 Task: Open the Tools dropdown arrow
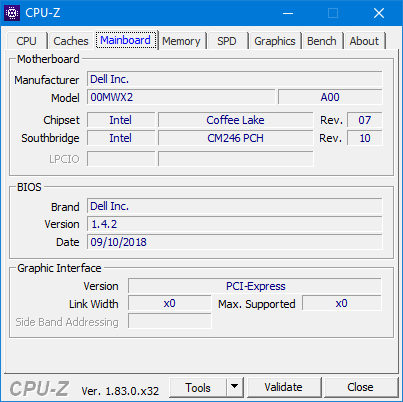(x=235, y=387)
